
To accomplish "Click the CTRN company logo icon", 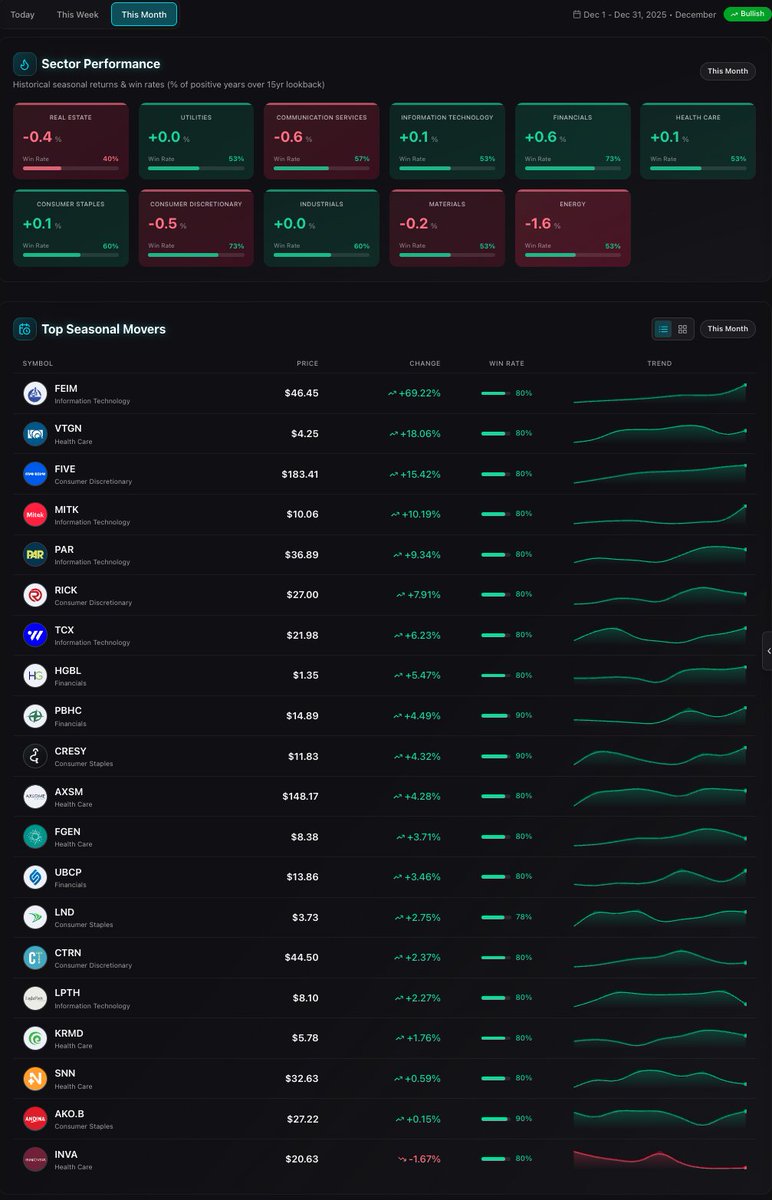I will tap(35, 958).
